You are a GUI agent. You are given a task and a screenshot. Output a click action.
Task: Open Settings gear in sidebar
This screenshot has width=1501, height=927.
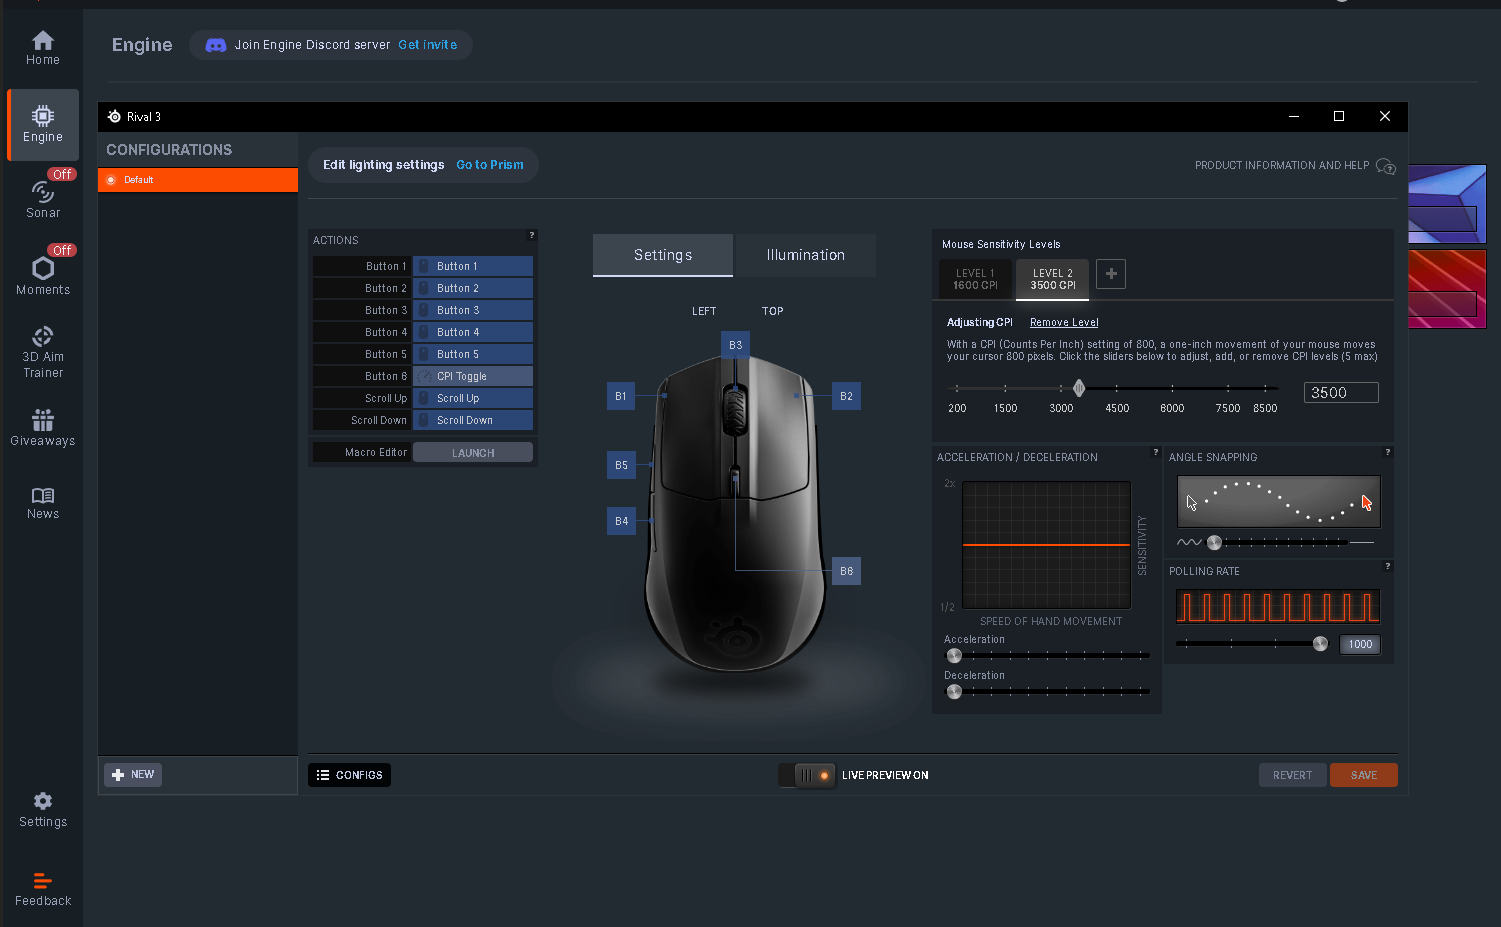[x=43, y=810]
